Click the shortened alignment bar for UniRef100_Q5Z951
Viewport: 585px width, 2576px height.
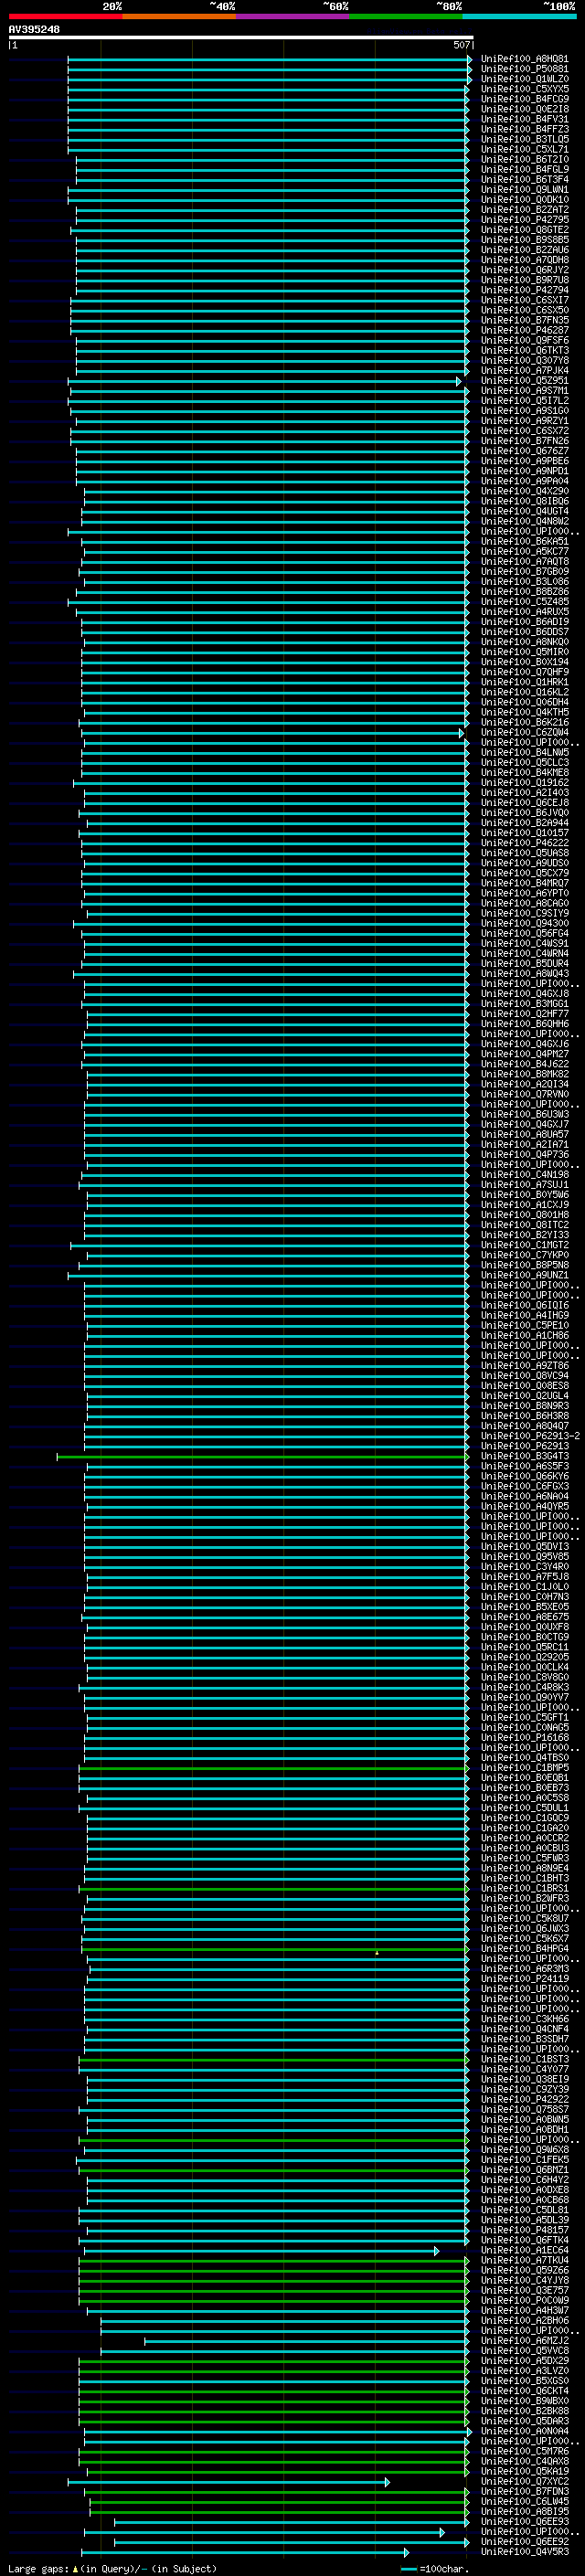pyautogui.click(x=264, y=381)
